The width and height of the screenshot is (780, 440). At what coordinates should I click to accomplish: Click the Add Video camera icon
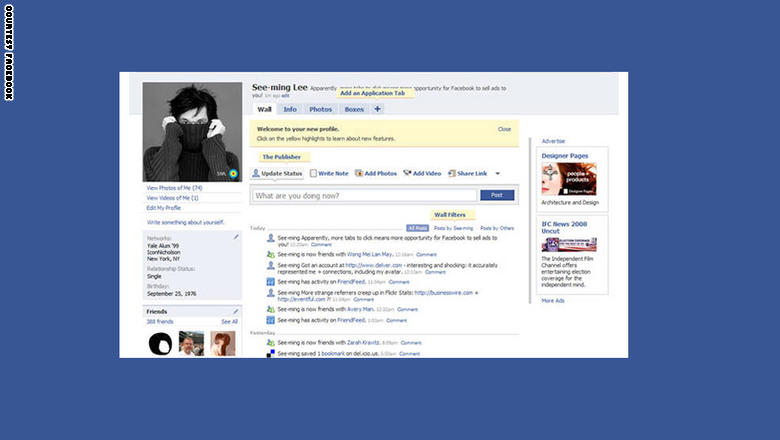(407, 173)
